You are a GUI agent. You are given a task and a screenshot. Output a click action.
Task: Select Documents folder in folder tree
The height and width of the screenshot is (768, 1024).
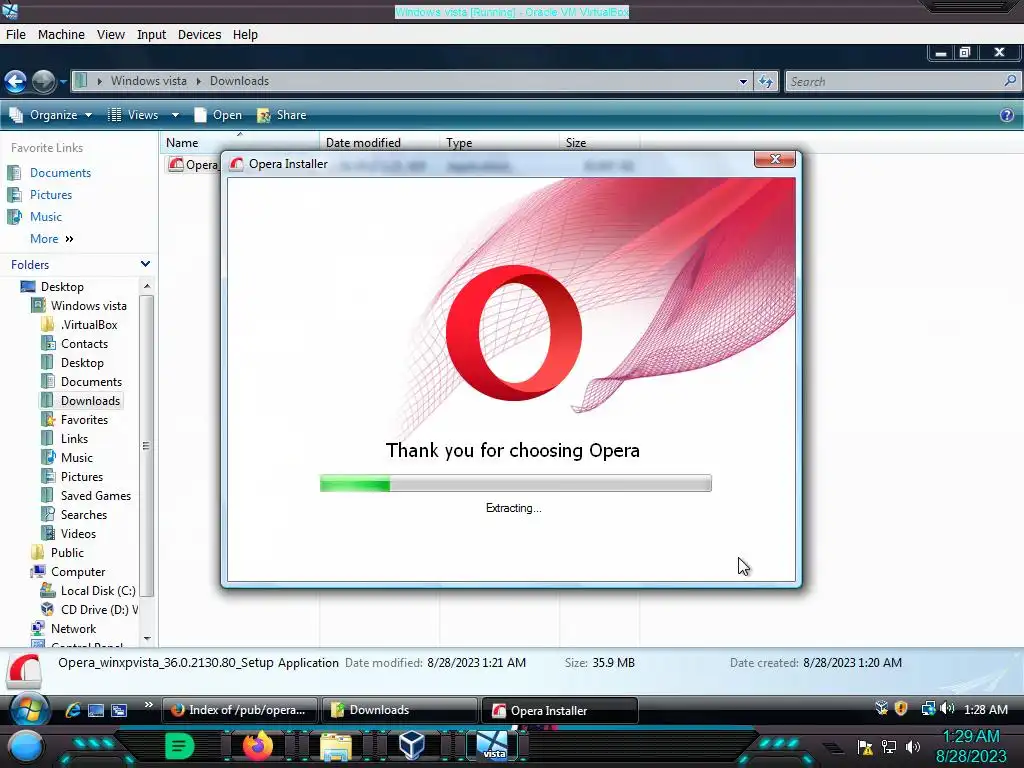pyautogui.click(x=91, y=382)
